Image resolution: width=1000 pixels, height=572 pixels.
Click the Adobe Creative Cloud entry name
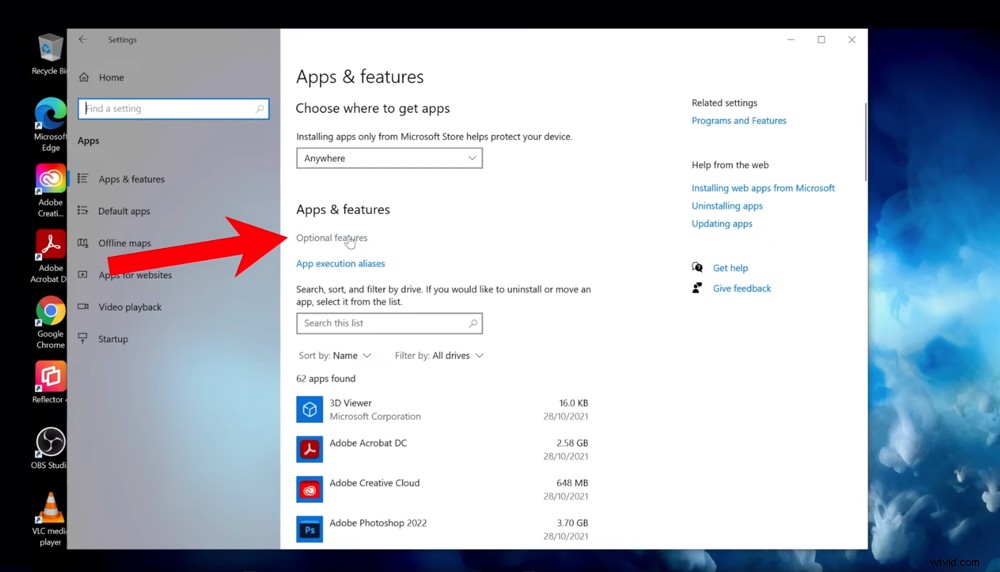pos(374,483)
